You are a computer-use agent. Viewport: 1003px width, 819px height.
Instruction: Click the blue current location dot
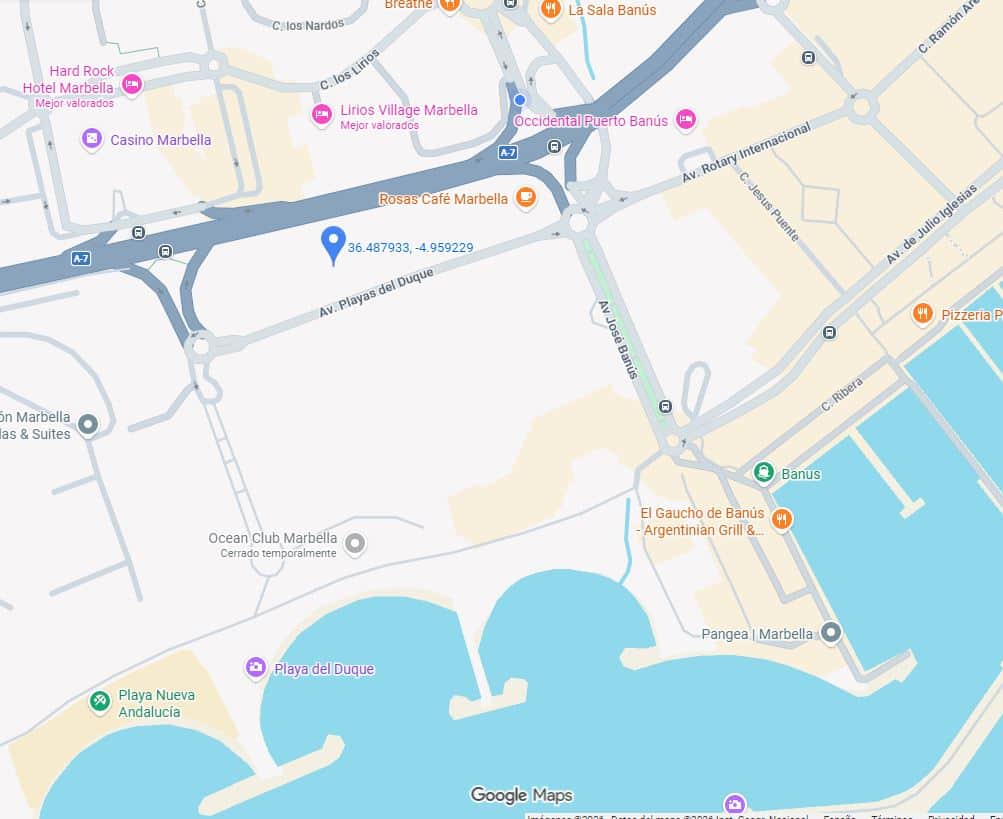point(519,100)
